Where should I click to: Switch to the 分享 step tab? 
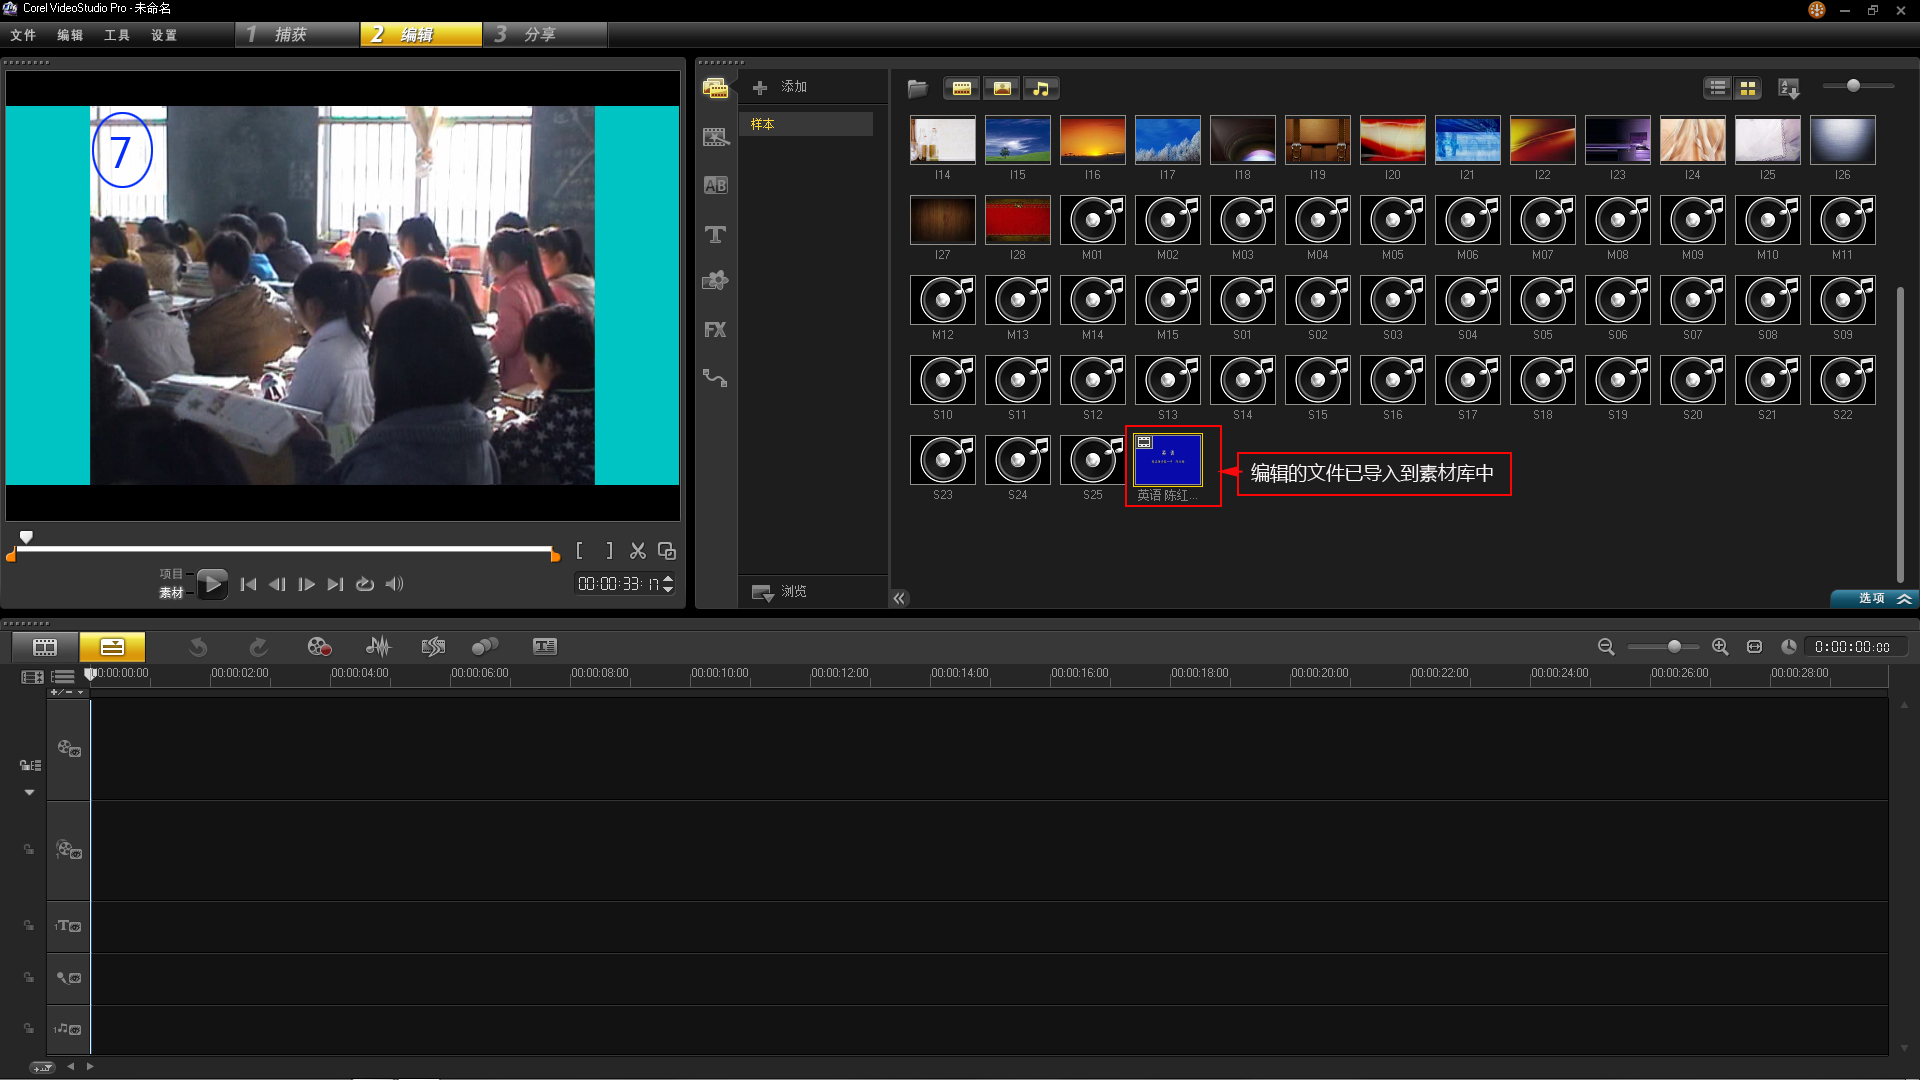pyautogui.click(x=543, y=35)
